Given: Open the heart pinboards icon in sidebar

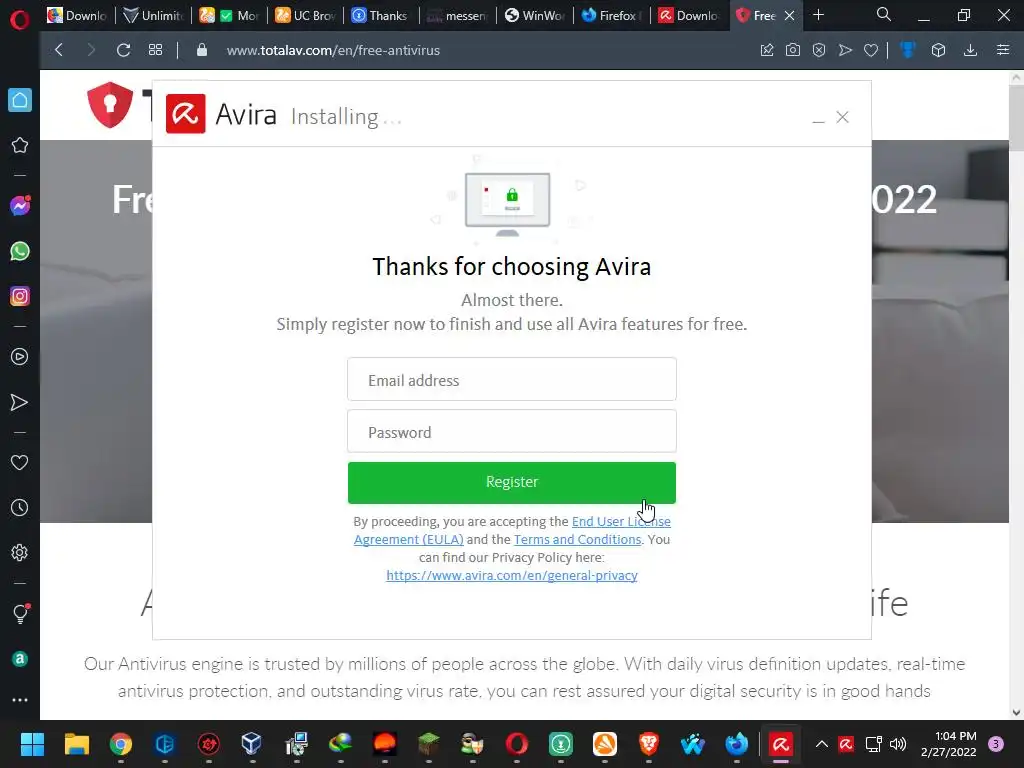Looking at the screenshot, I should (x=20, y=462).
